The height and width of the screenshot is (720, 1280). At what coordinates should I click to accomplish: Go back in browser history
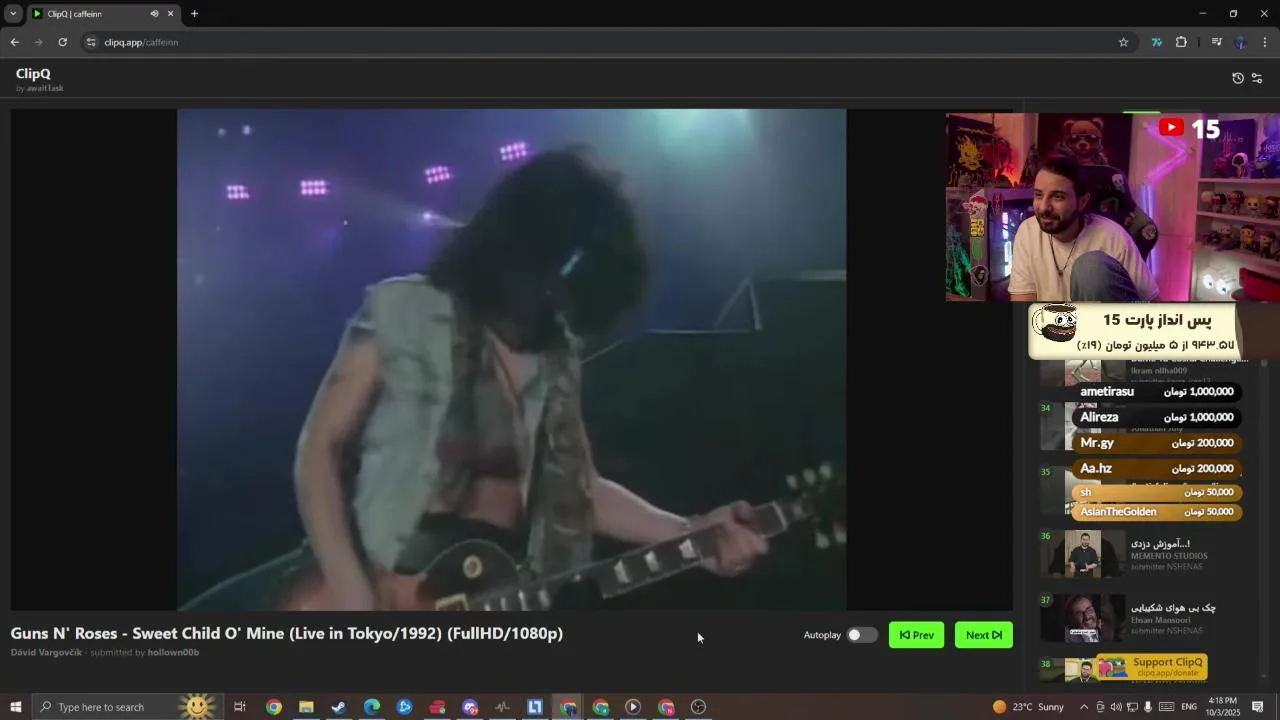[14, 42]
